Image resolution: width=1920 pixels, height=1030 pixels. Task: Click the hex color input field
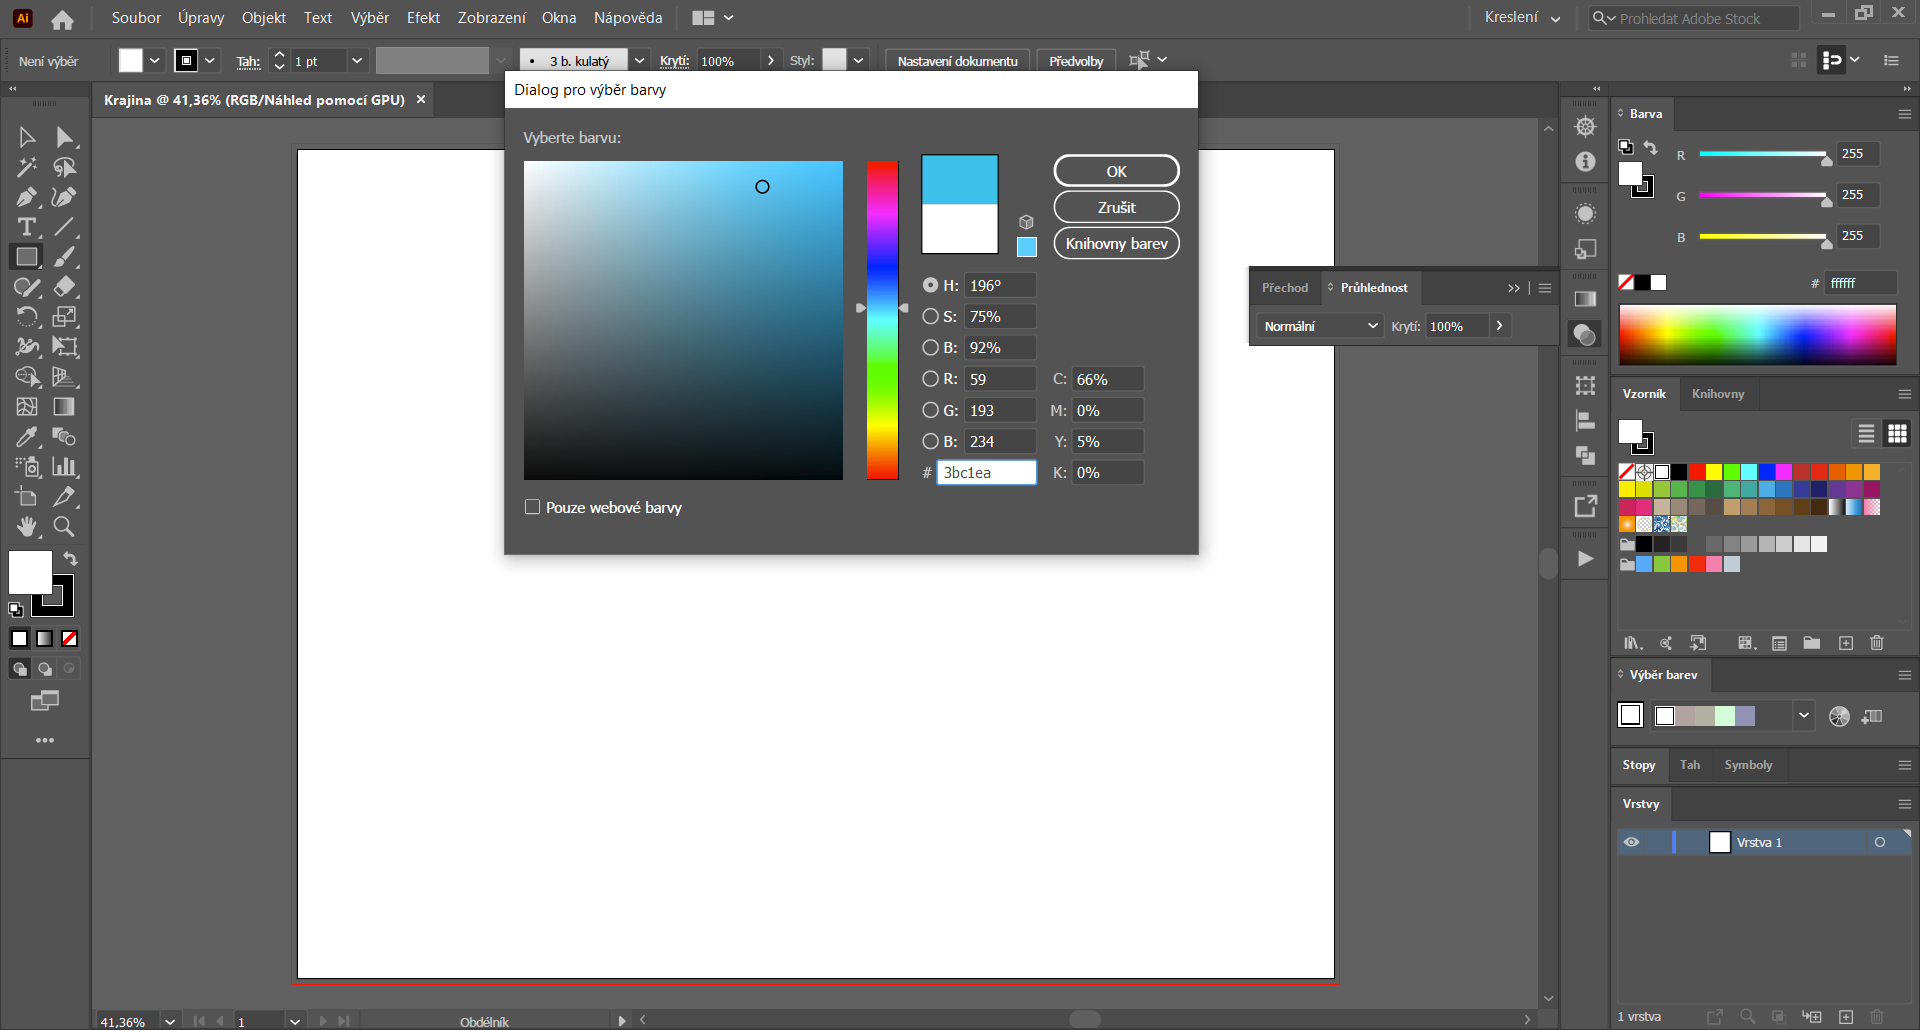(986, 472)
